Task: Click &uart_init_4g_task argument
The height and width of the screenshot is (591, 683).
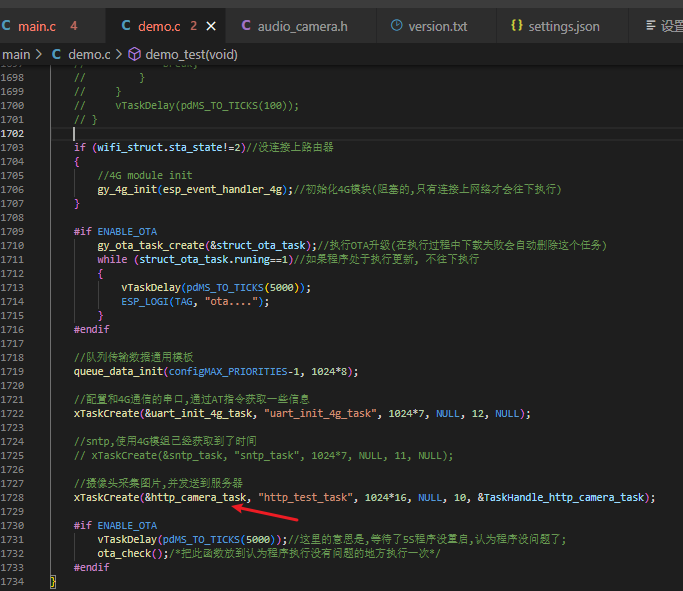Action: 198,413
